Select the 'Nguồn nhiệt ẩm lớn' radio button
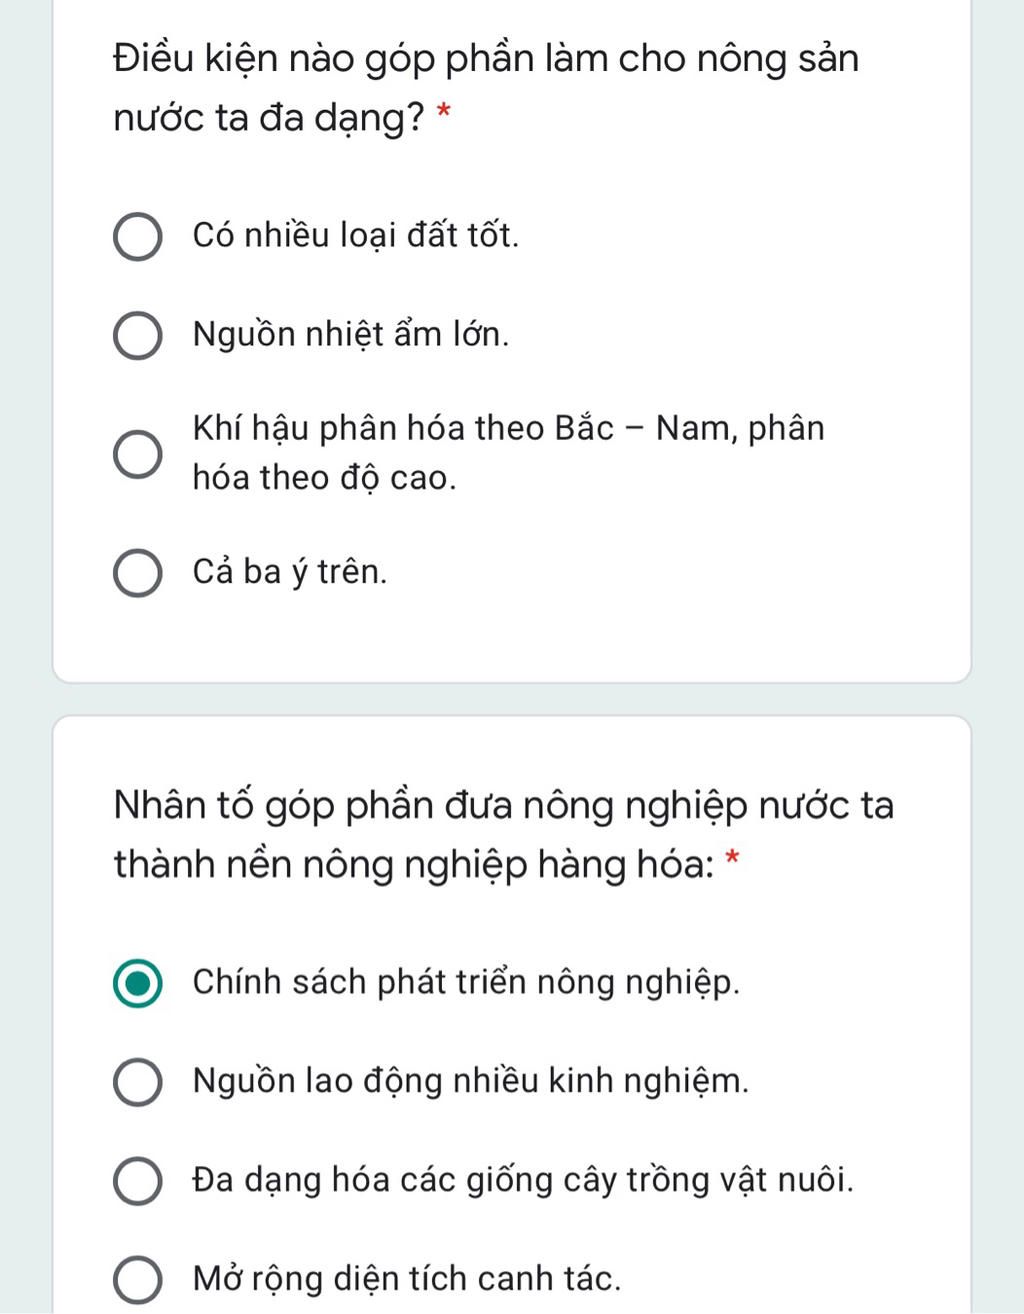The width and height of the screenshot is (1024, 1314). [137, 335]
